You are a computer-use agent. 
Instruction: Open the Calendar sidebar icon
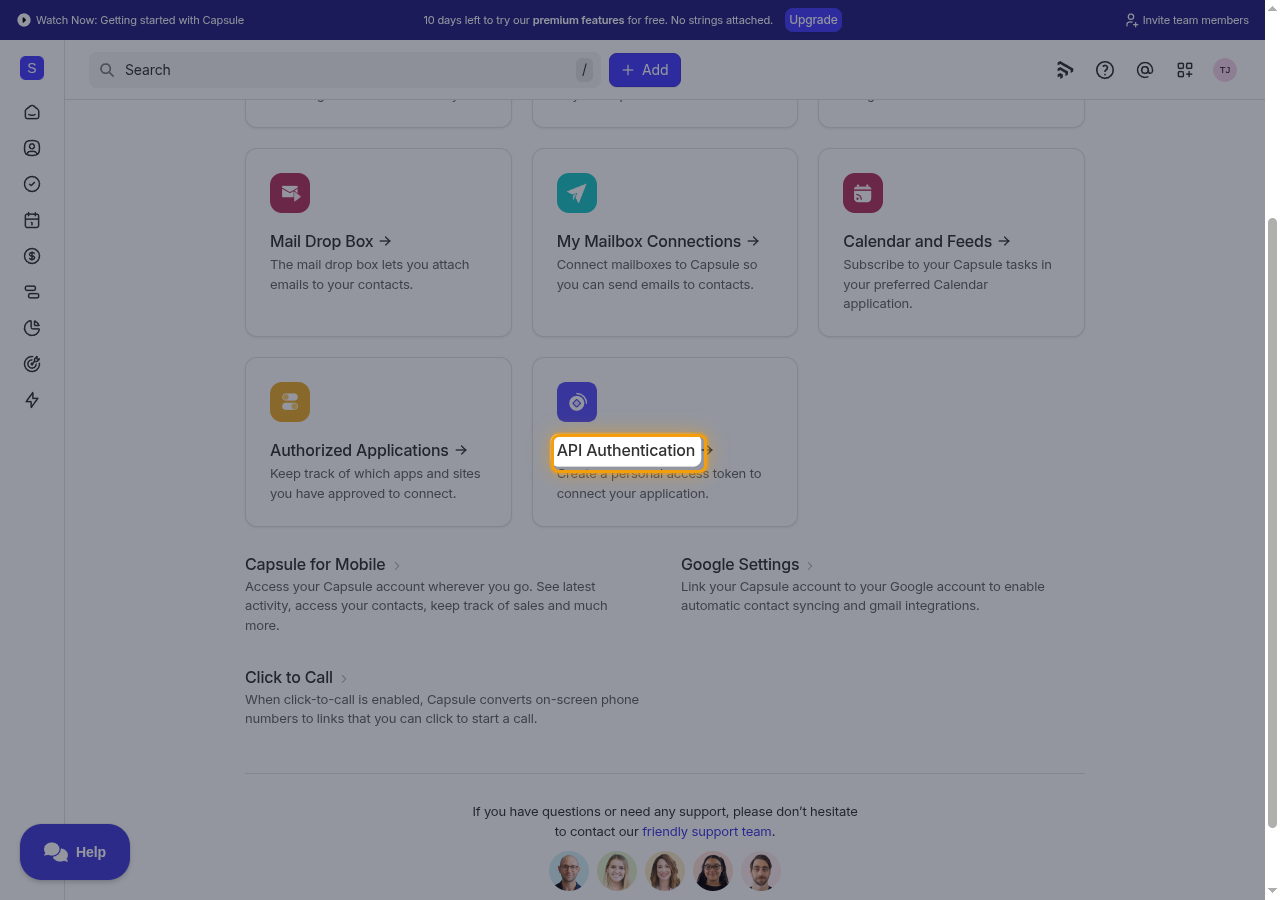tap(32, 220)
